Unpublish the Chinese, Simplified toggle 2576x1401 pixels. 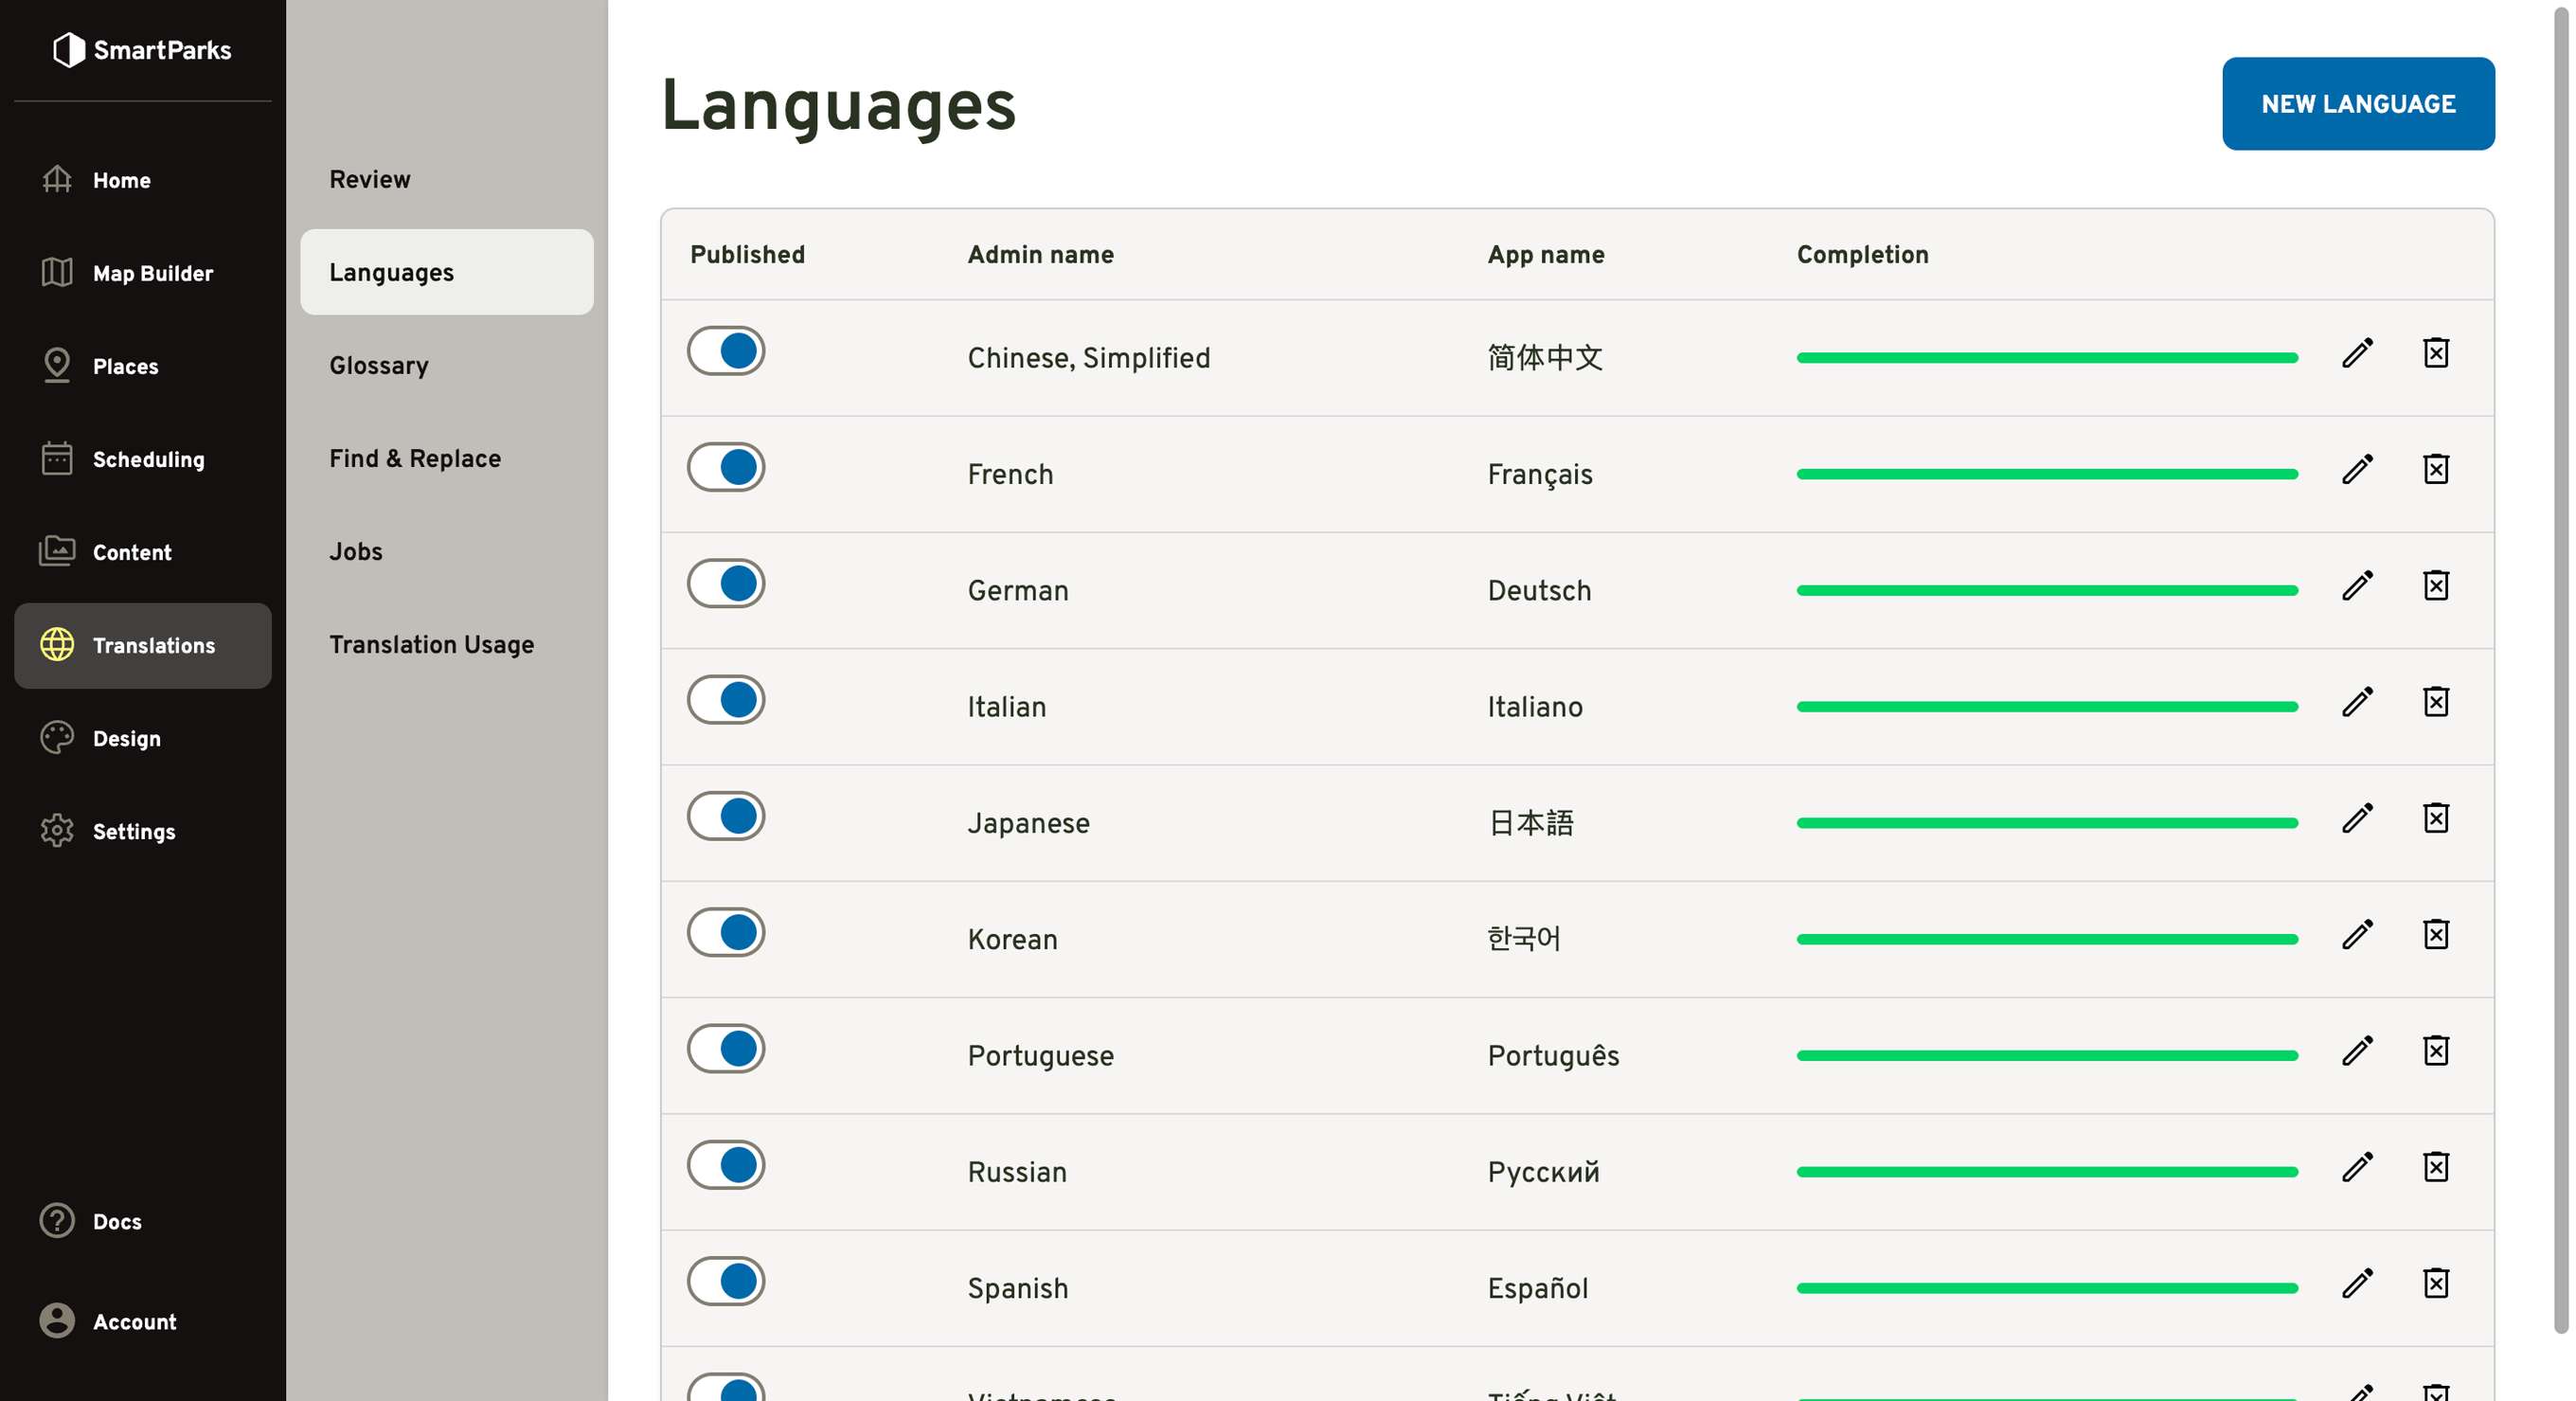point(726,351)
